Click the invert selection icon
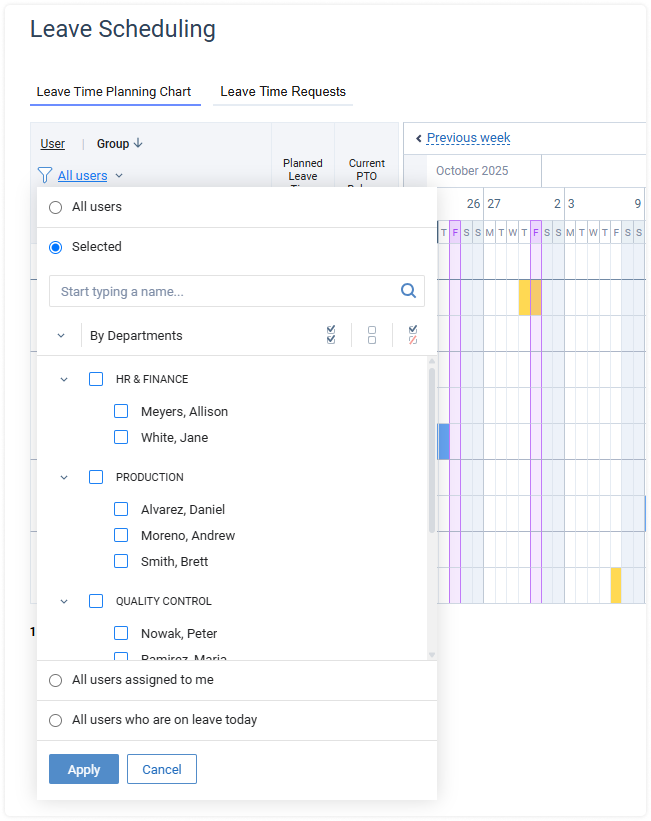Viewport: 651px width, 821px height. click(x=413, y=335)
